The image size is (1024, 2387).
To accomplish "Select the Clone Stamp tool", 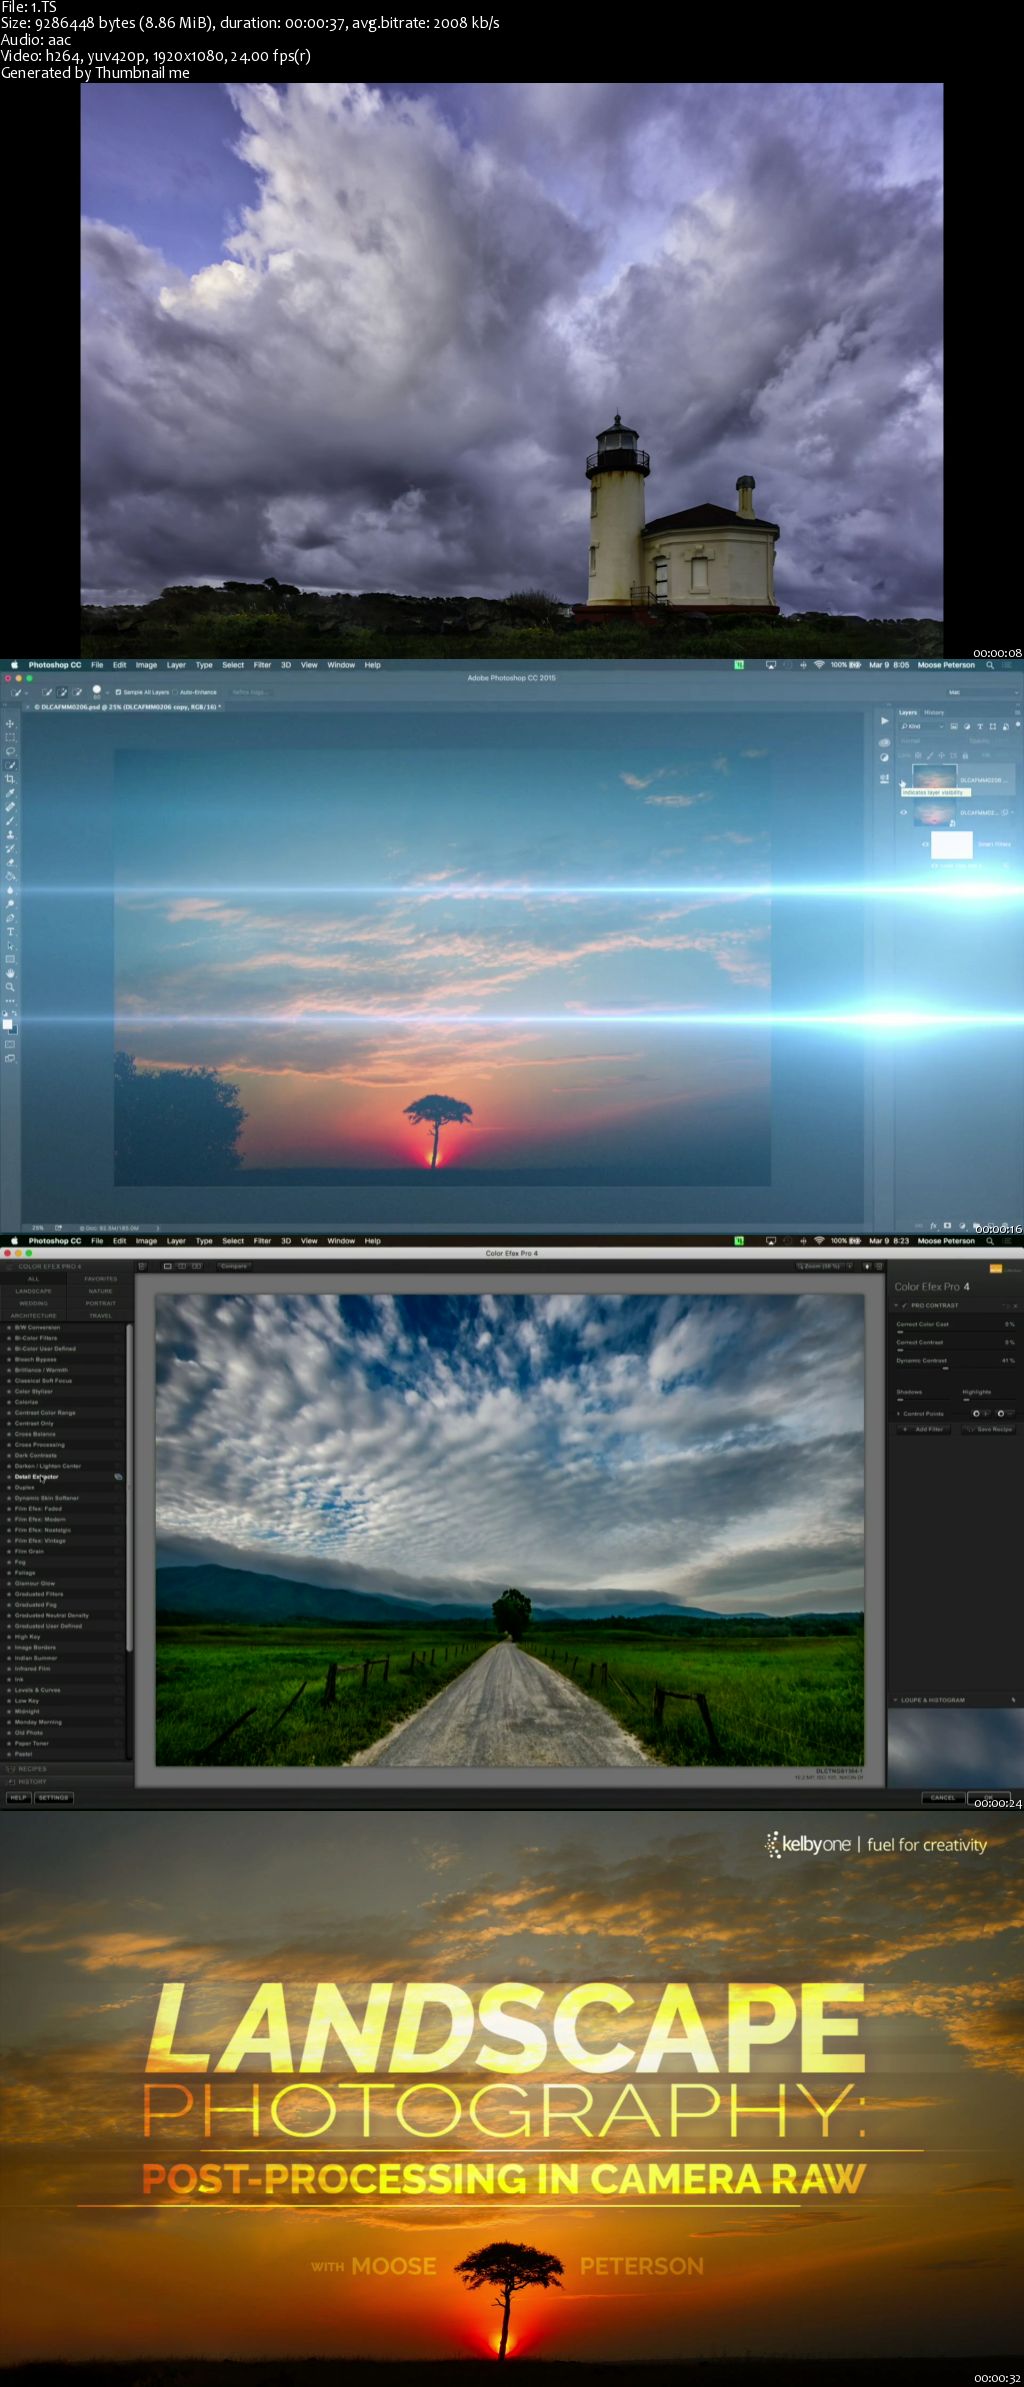I will pyautogui.click(x=11, y=834).
